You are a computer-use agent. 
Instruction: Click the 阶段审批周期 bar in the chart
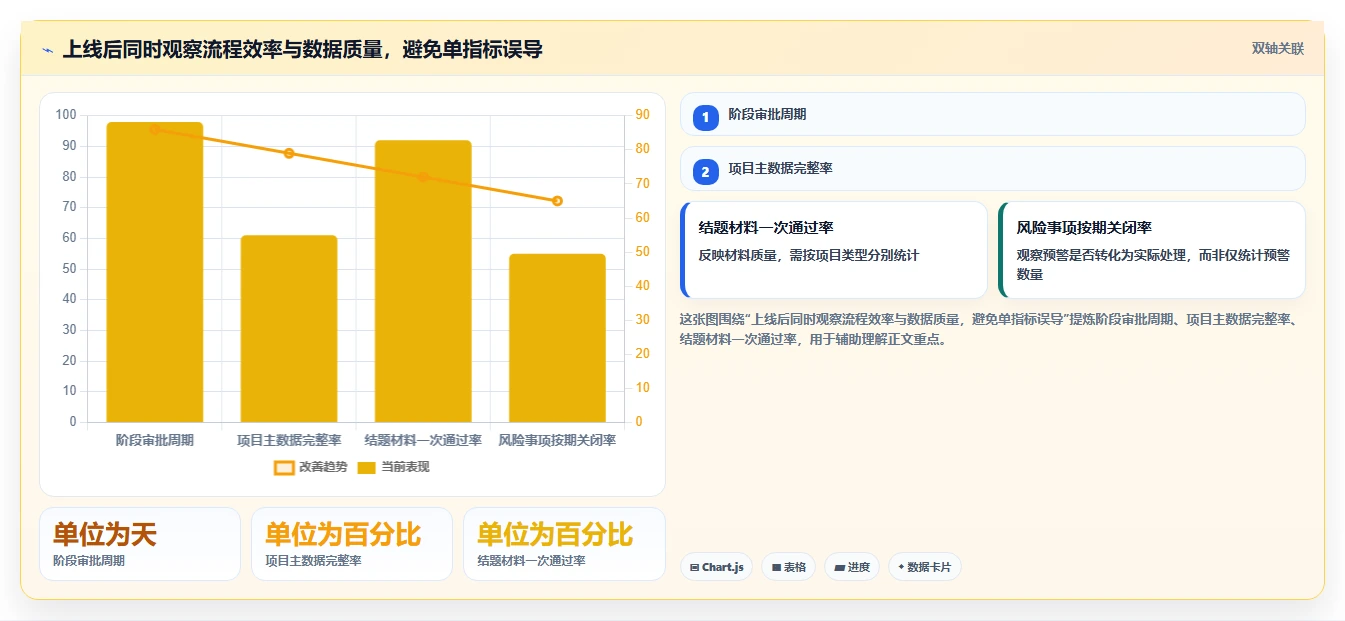coord(155,272)
